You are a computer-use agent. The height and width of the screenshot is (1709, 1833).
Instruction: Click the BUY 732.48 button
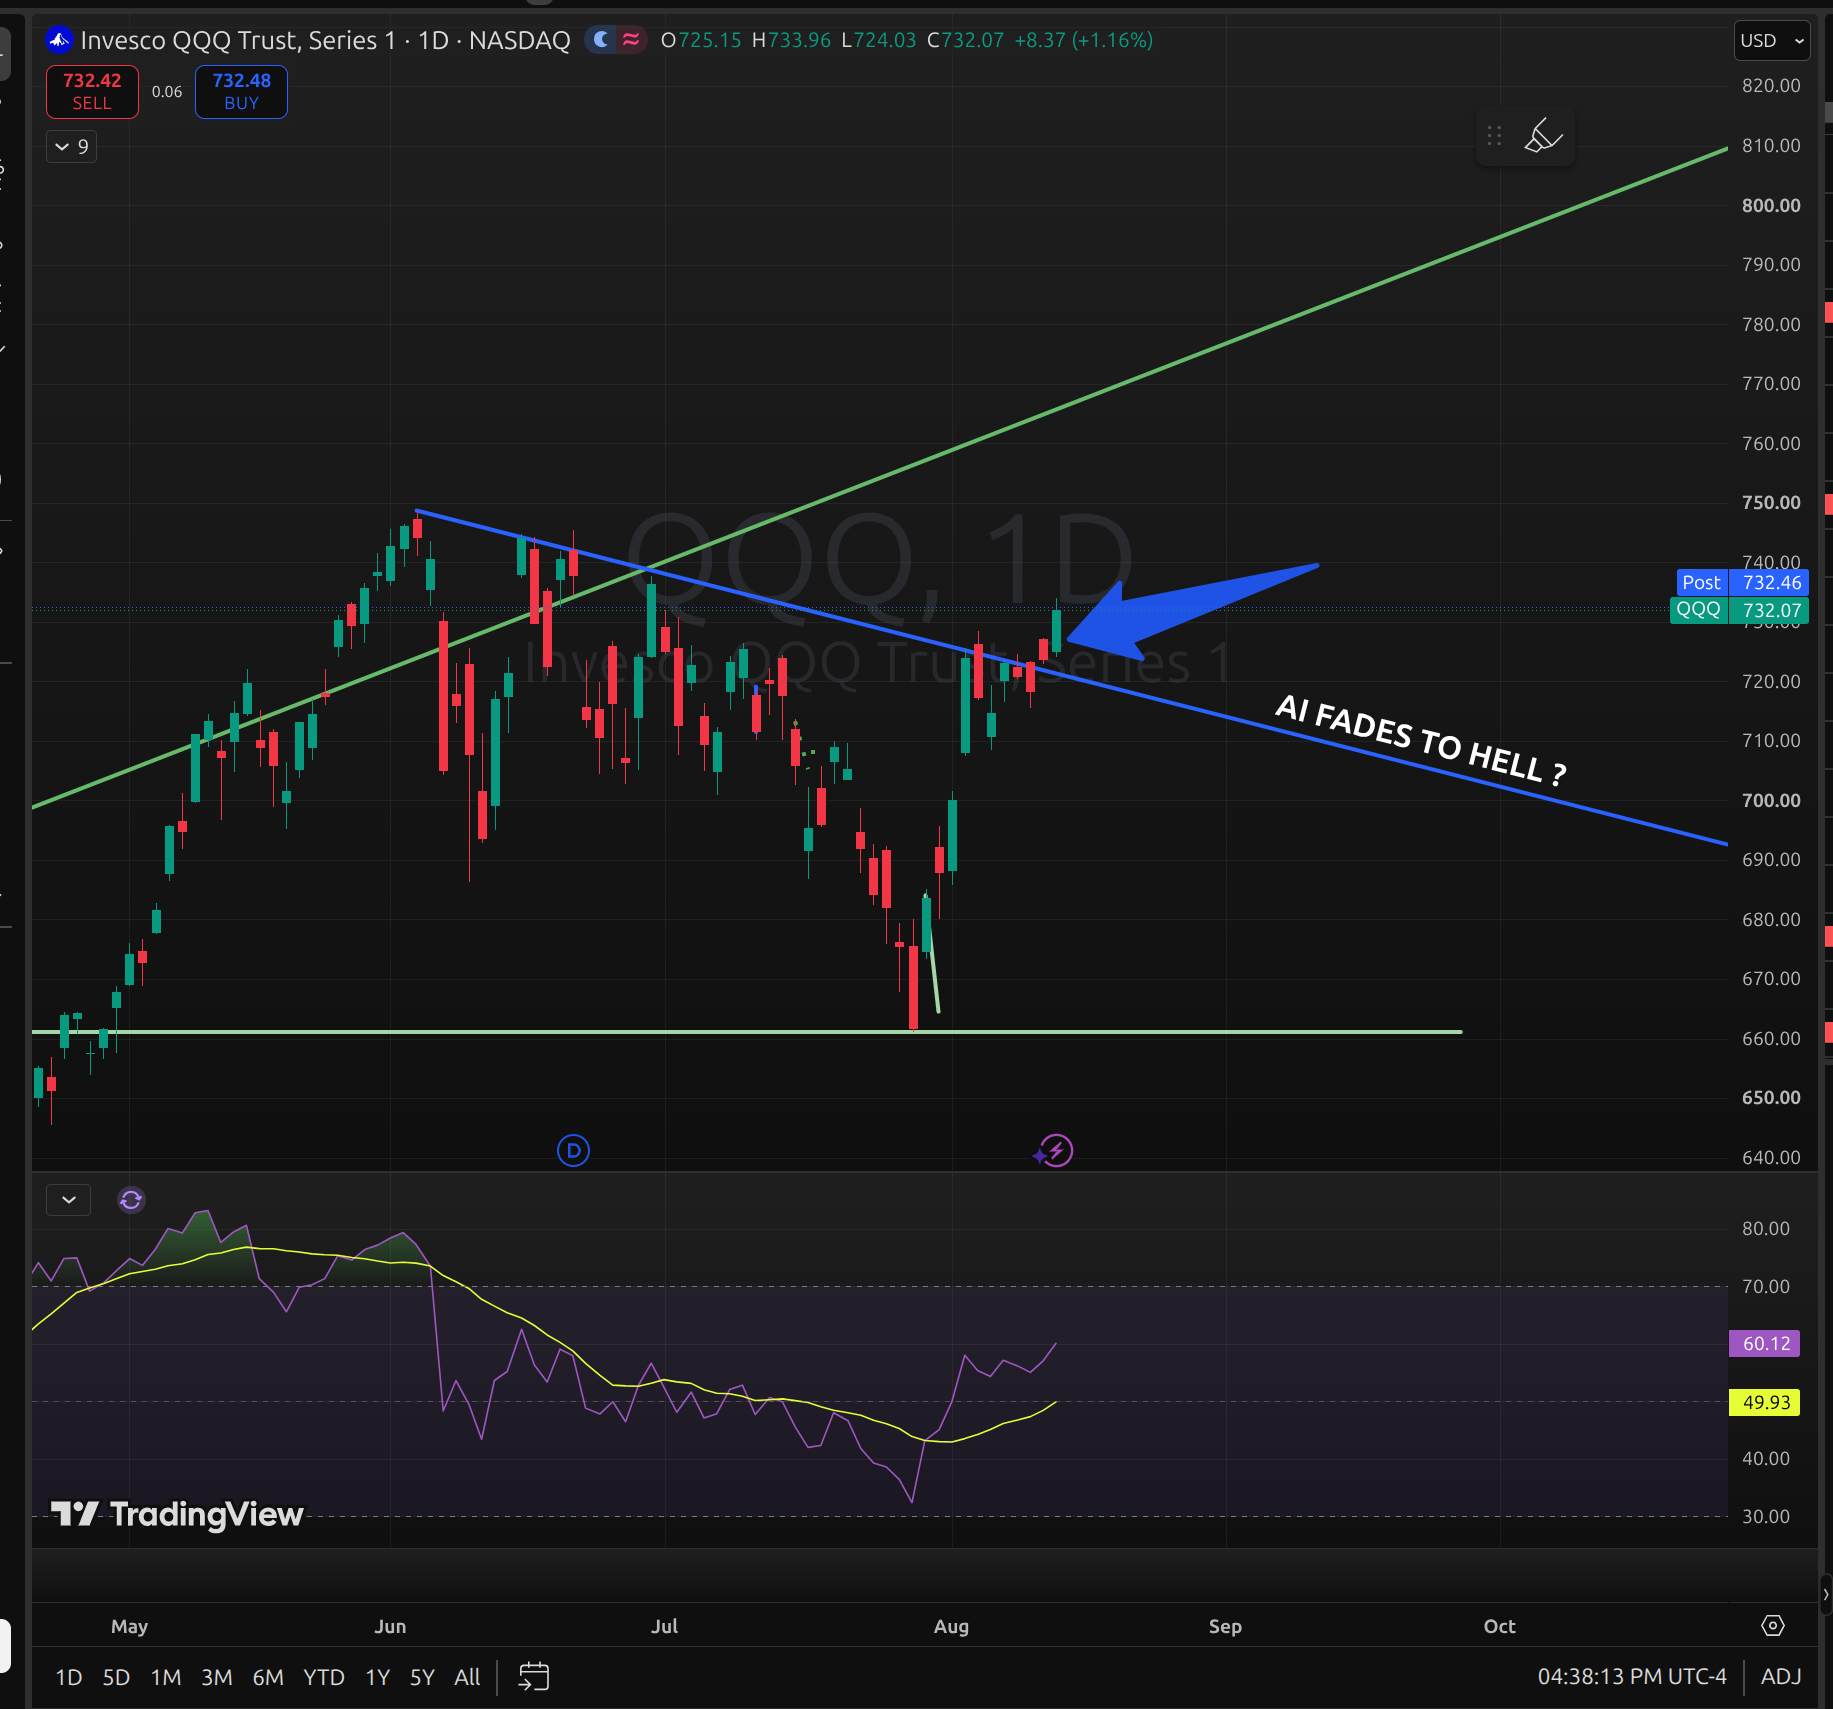241,92
